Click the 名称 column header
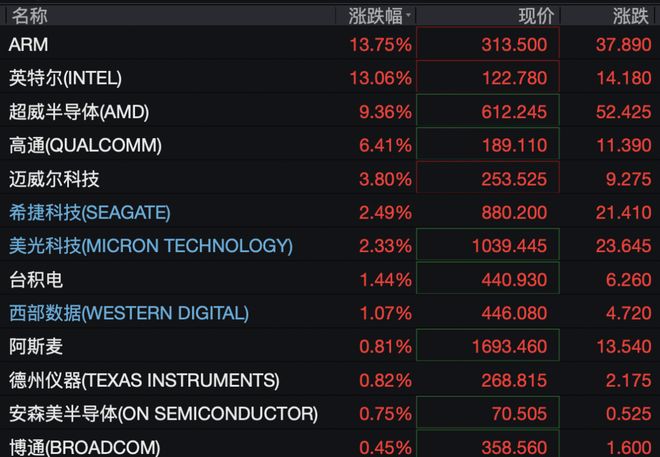Viewport: 660px width, 457px height. click(29, 16)
